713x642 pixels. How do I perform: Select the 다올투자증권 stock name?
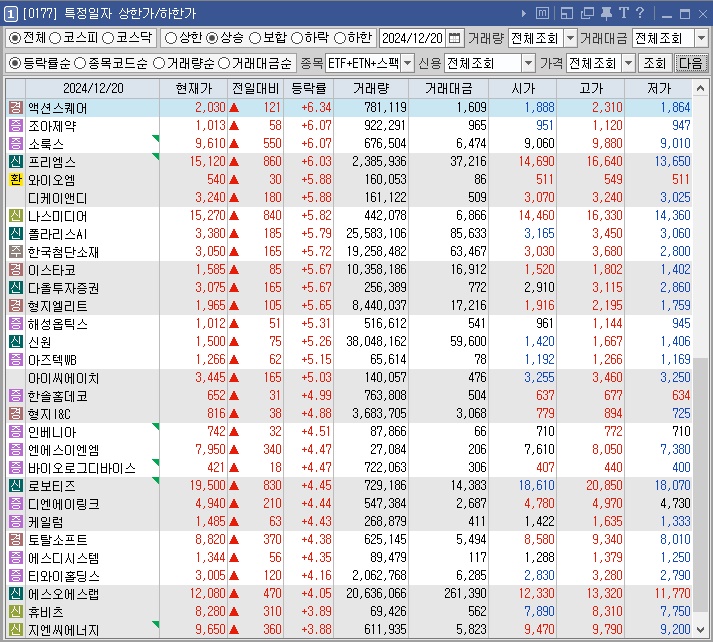coord(63,288)
